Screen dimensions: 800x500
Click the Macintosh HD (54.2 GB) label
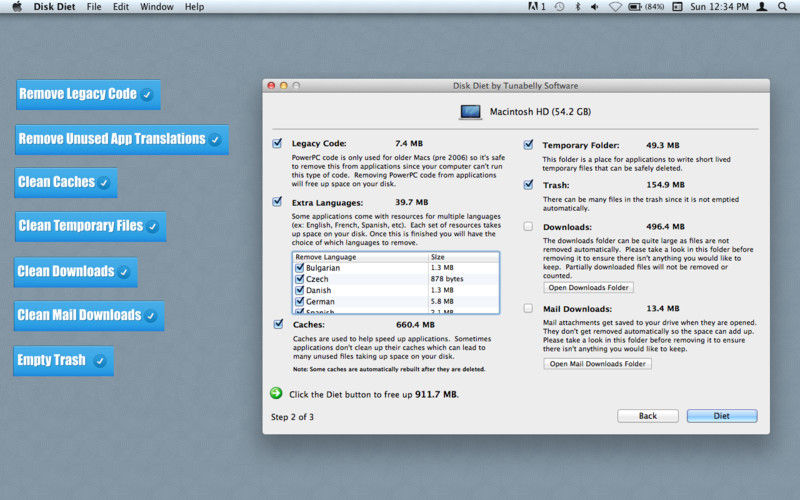tap(540, 112)
